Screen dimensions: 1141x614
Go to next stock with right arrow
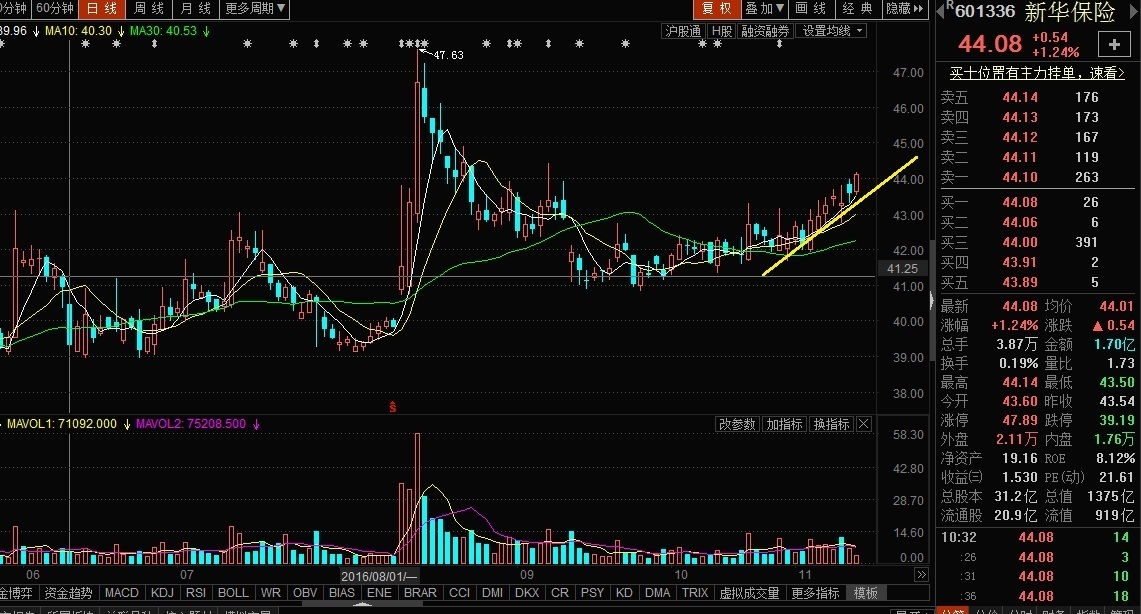(x=1134, y=11)
